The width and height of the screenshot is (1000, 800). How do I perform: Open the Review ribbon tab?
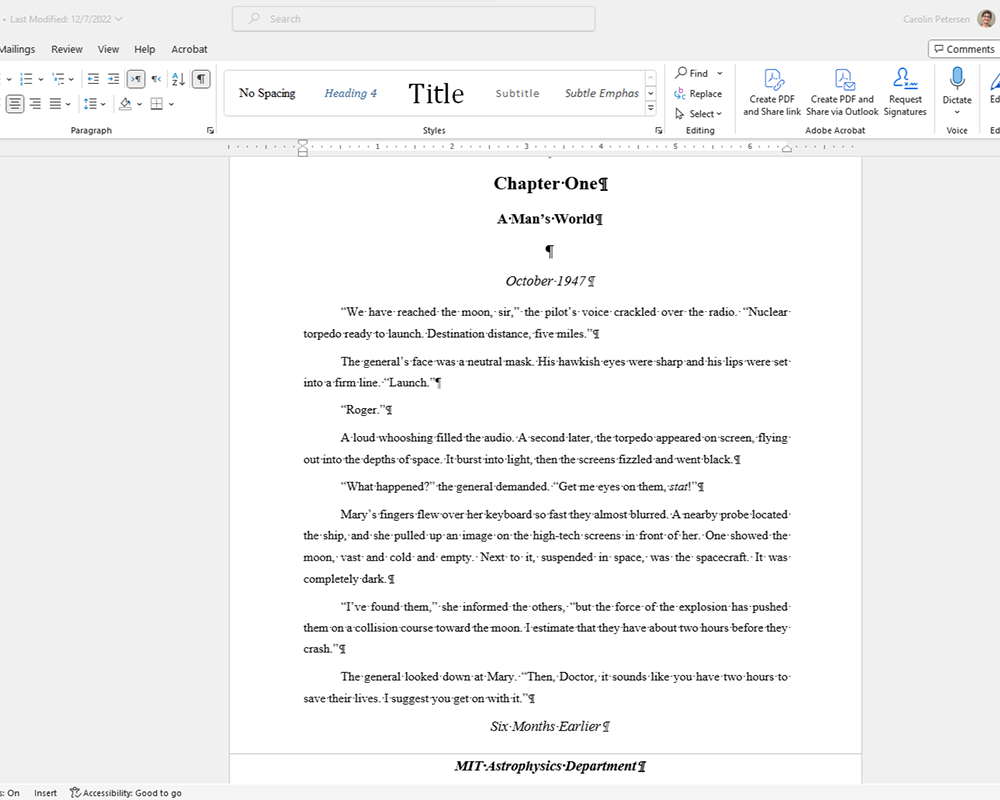[67, 49]
